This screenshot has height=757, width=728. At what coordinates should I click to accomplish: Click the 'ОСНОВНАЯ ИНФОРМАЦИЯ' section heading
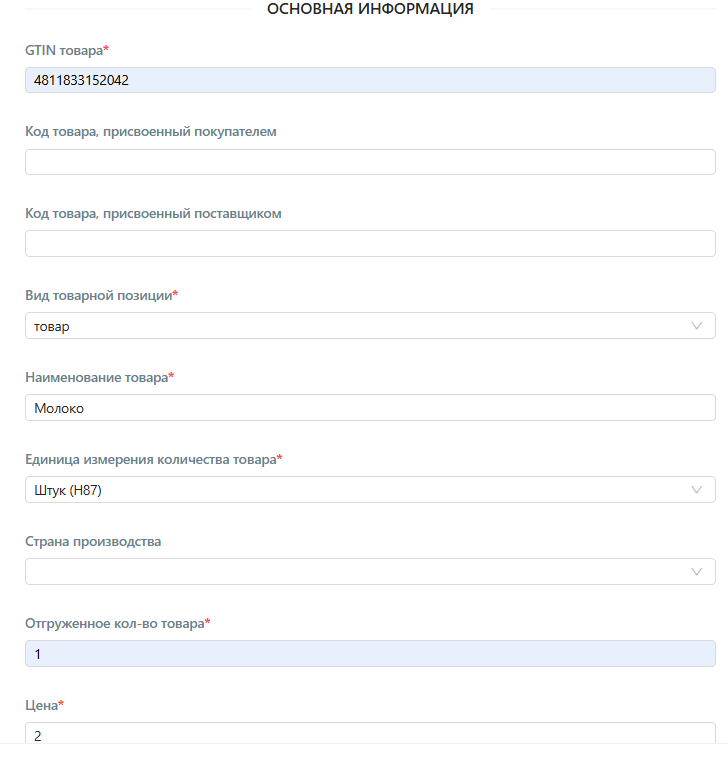point(370,9)
